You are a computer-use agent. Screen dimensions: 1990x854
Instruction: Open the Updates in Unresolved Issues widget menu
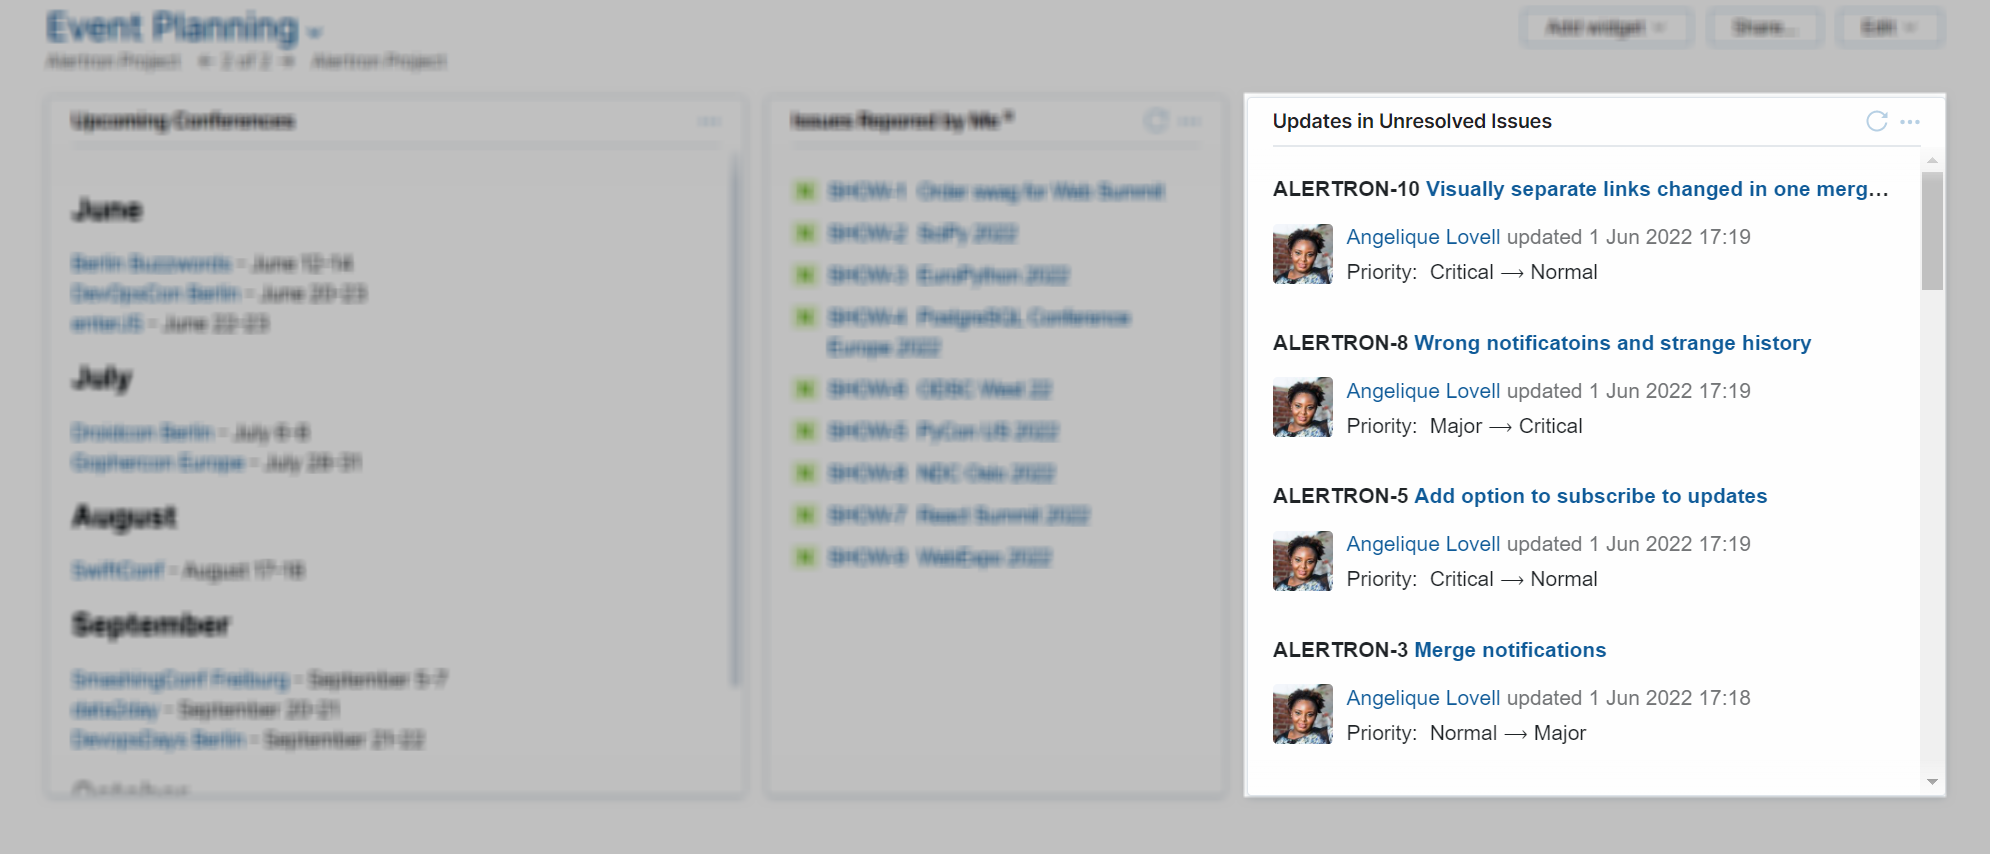point(1911,121)
